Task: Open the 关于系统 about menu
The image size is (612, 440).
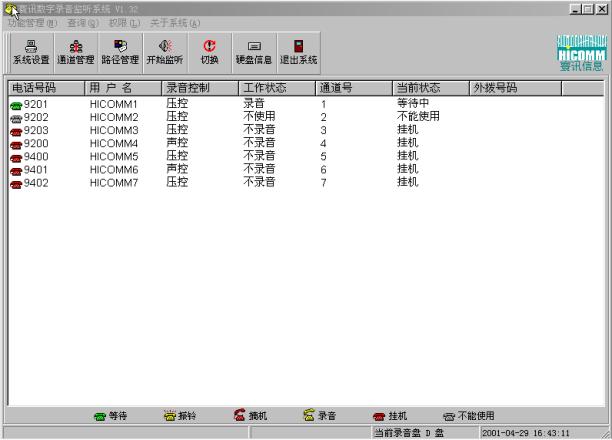Action: [175, 22]
